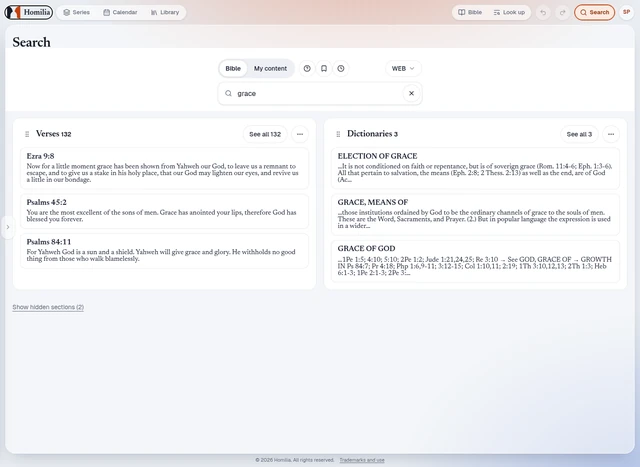
Task: Click the redo arrow icon
Action: pos(562,12)
